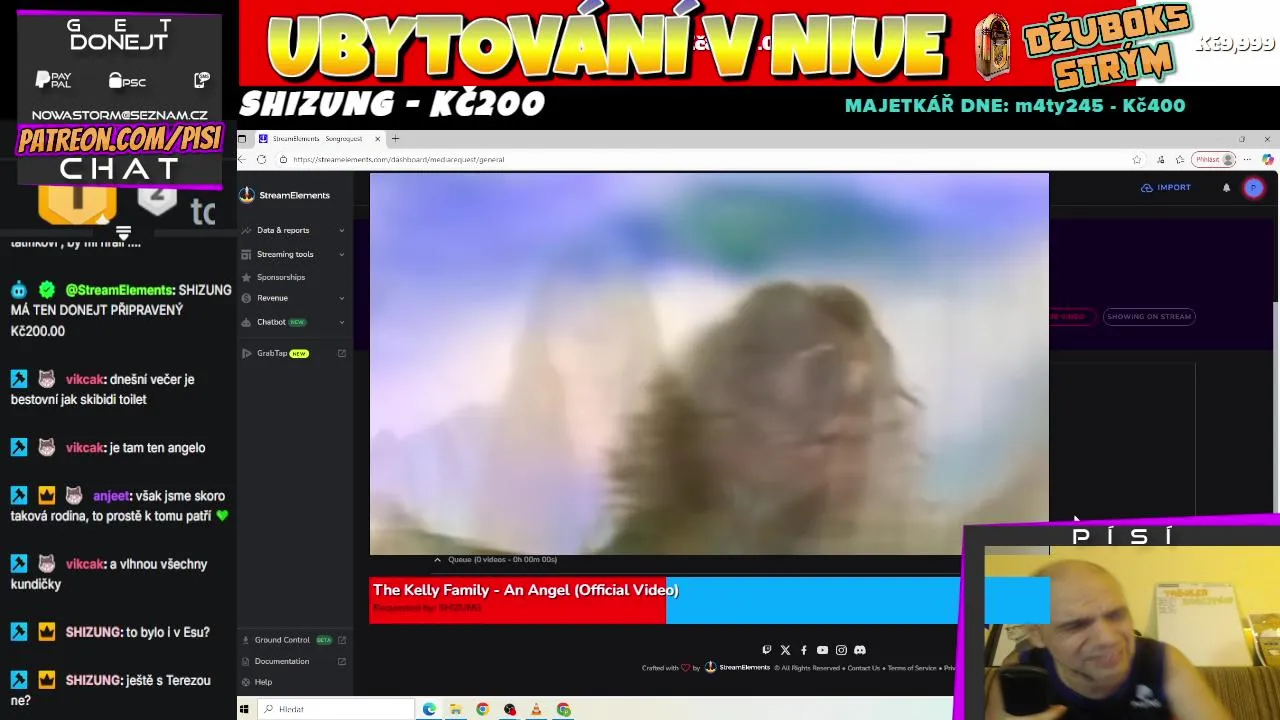Open the Facebook footer icon
This screenshot has width=1280, height=720.
pyautogui.click(x=803, y=650)
